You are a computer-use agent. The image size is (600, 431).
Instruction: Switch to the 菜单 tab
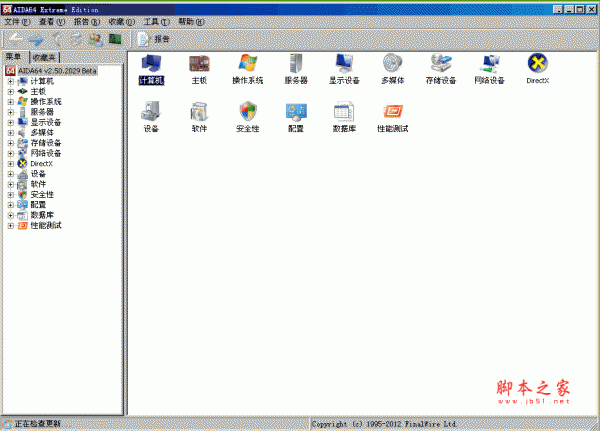pos(14,57)
